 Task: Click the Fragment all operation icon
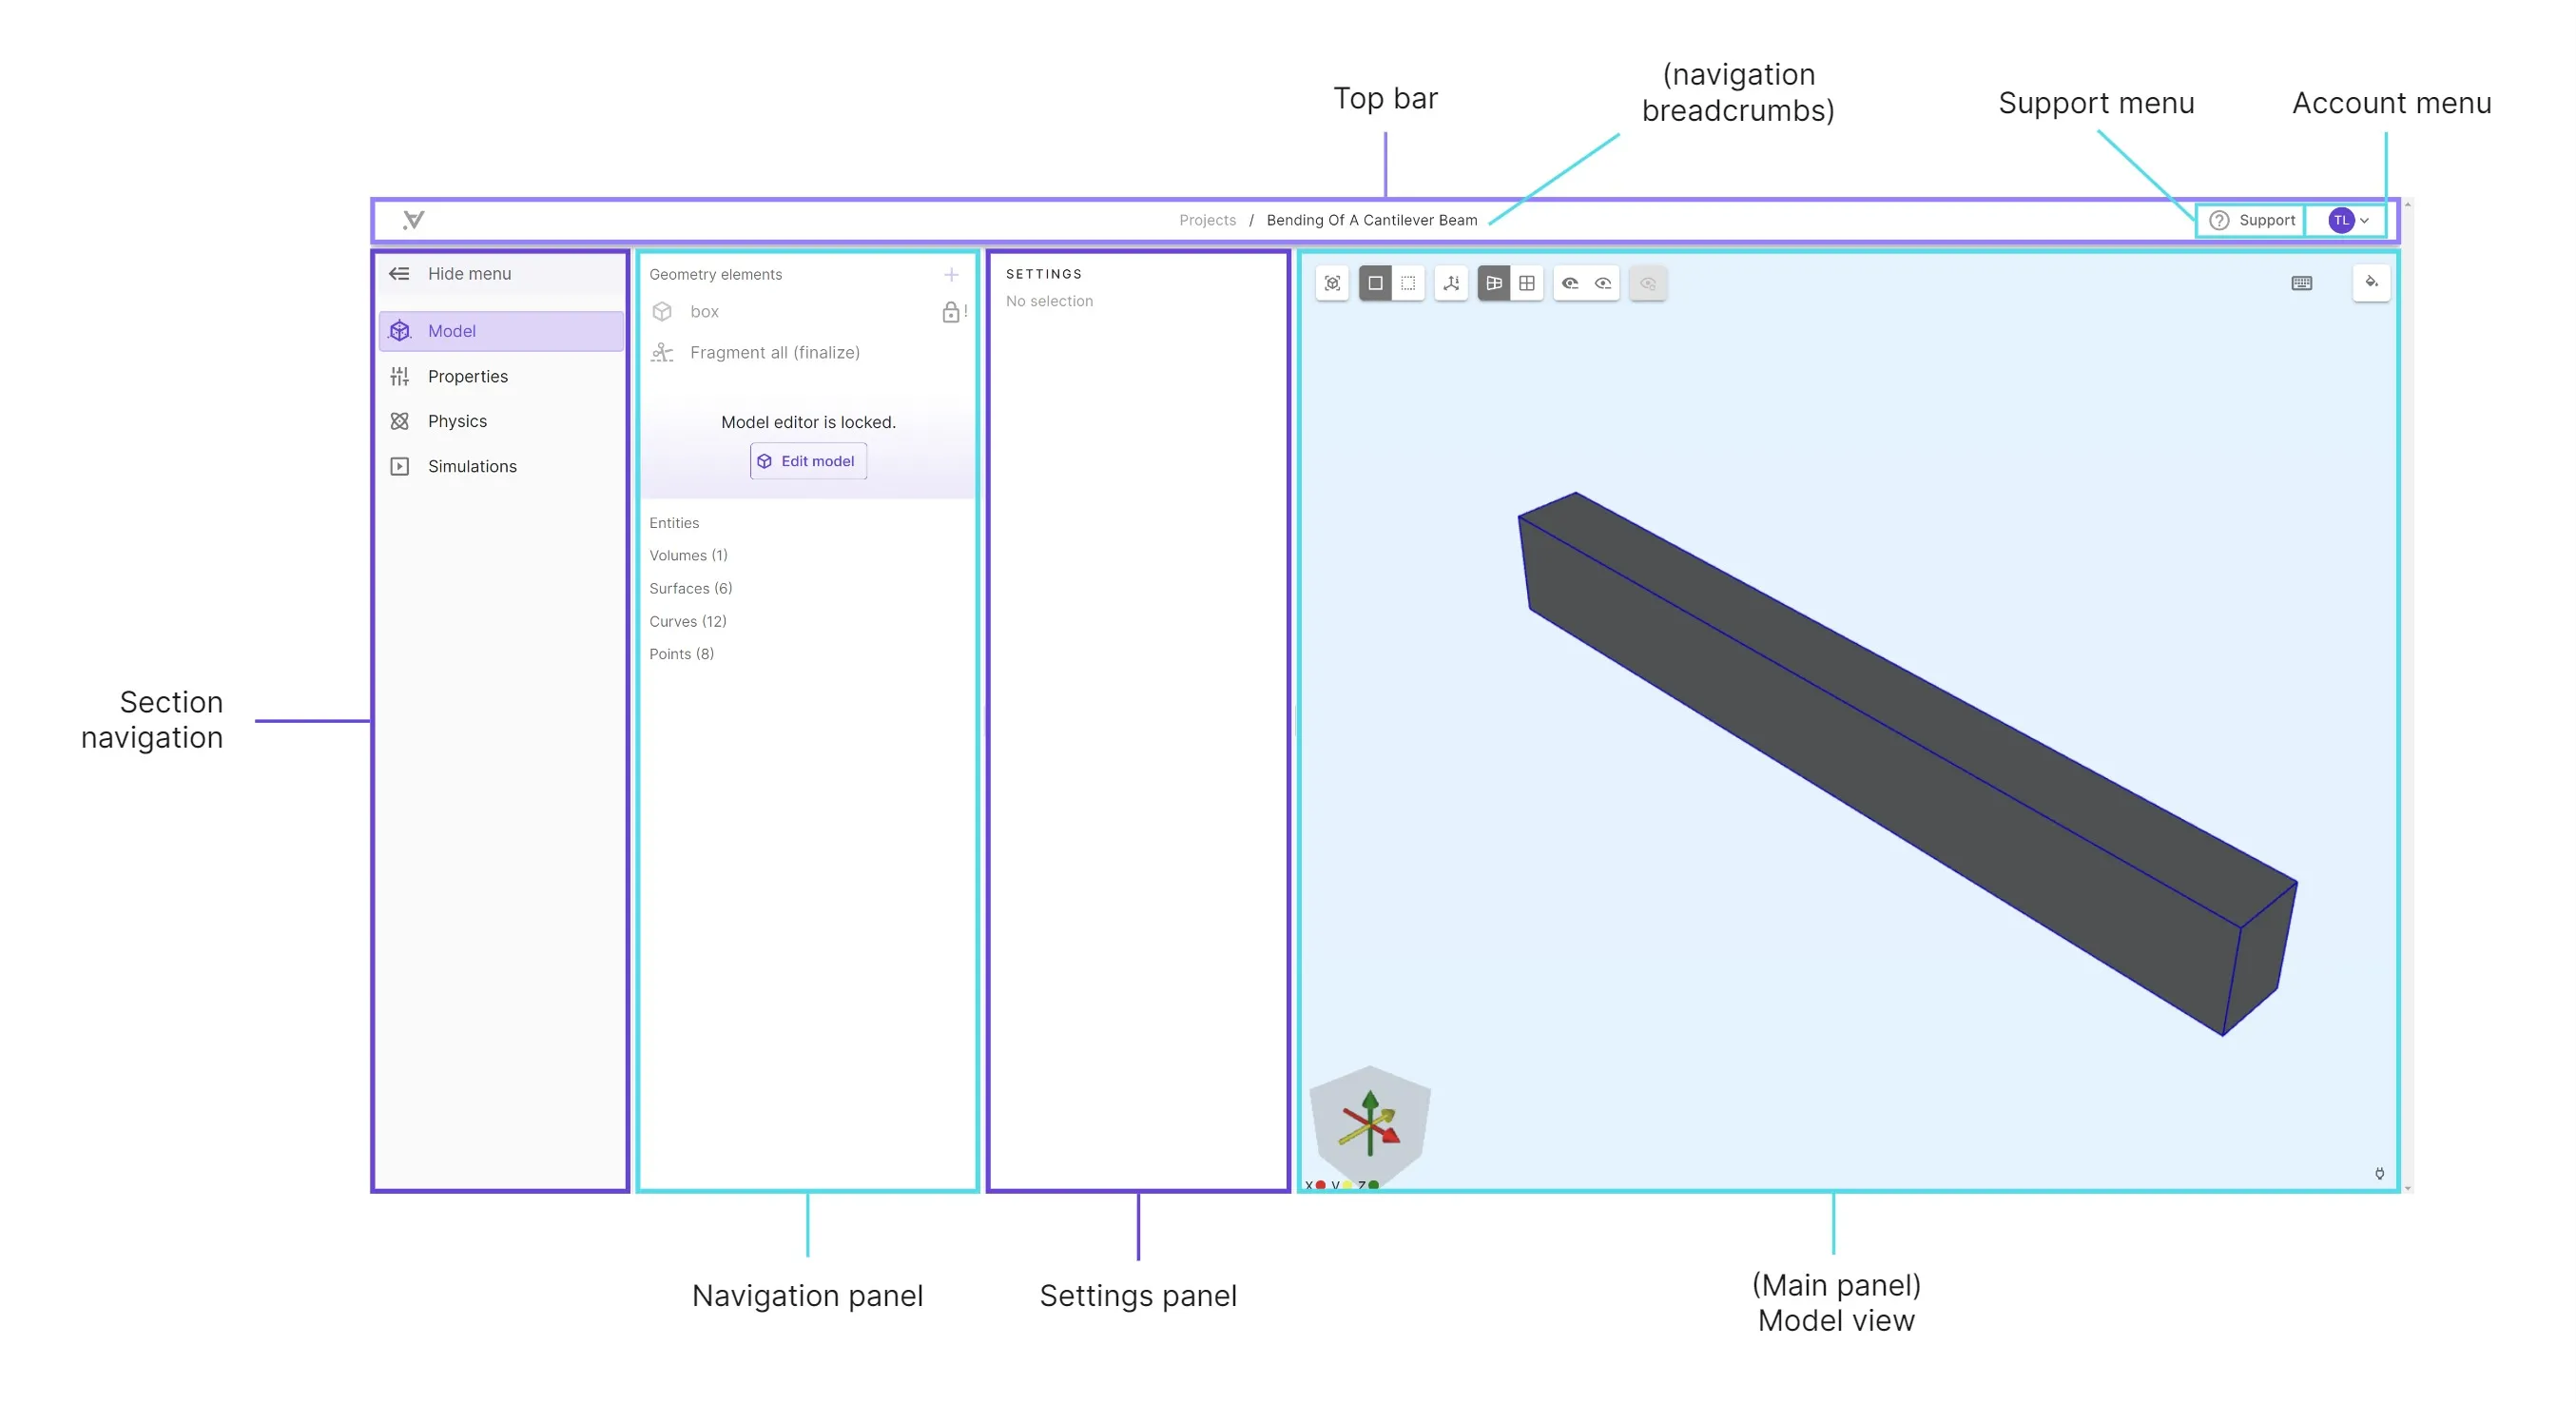[662, 352]
